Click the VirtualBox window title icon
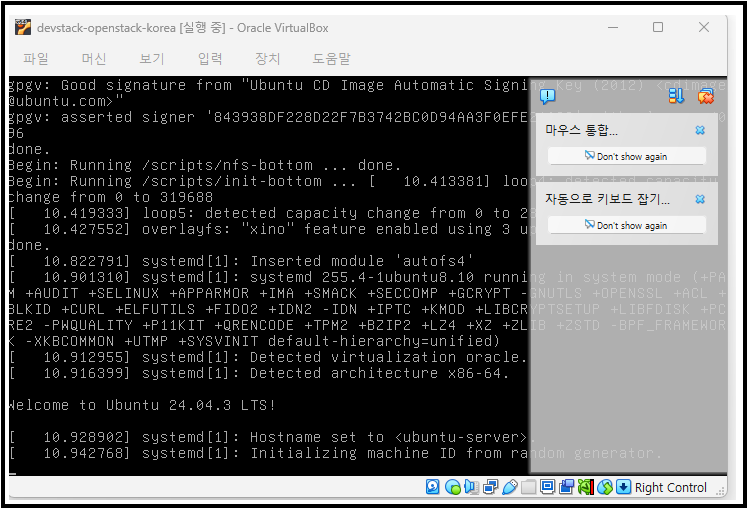Image resolution: width=747 pixels, height=509 pixels. pos(23,28)
